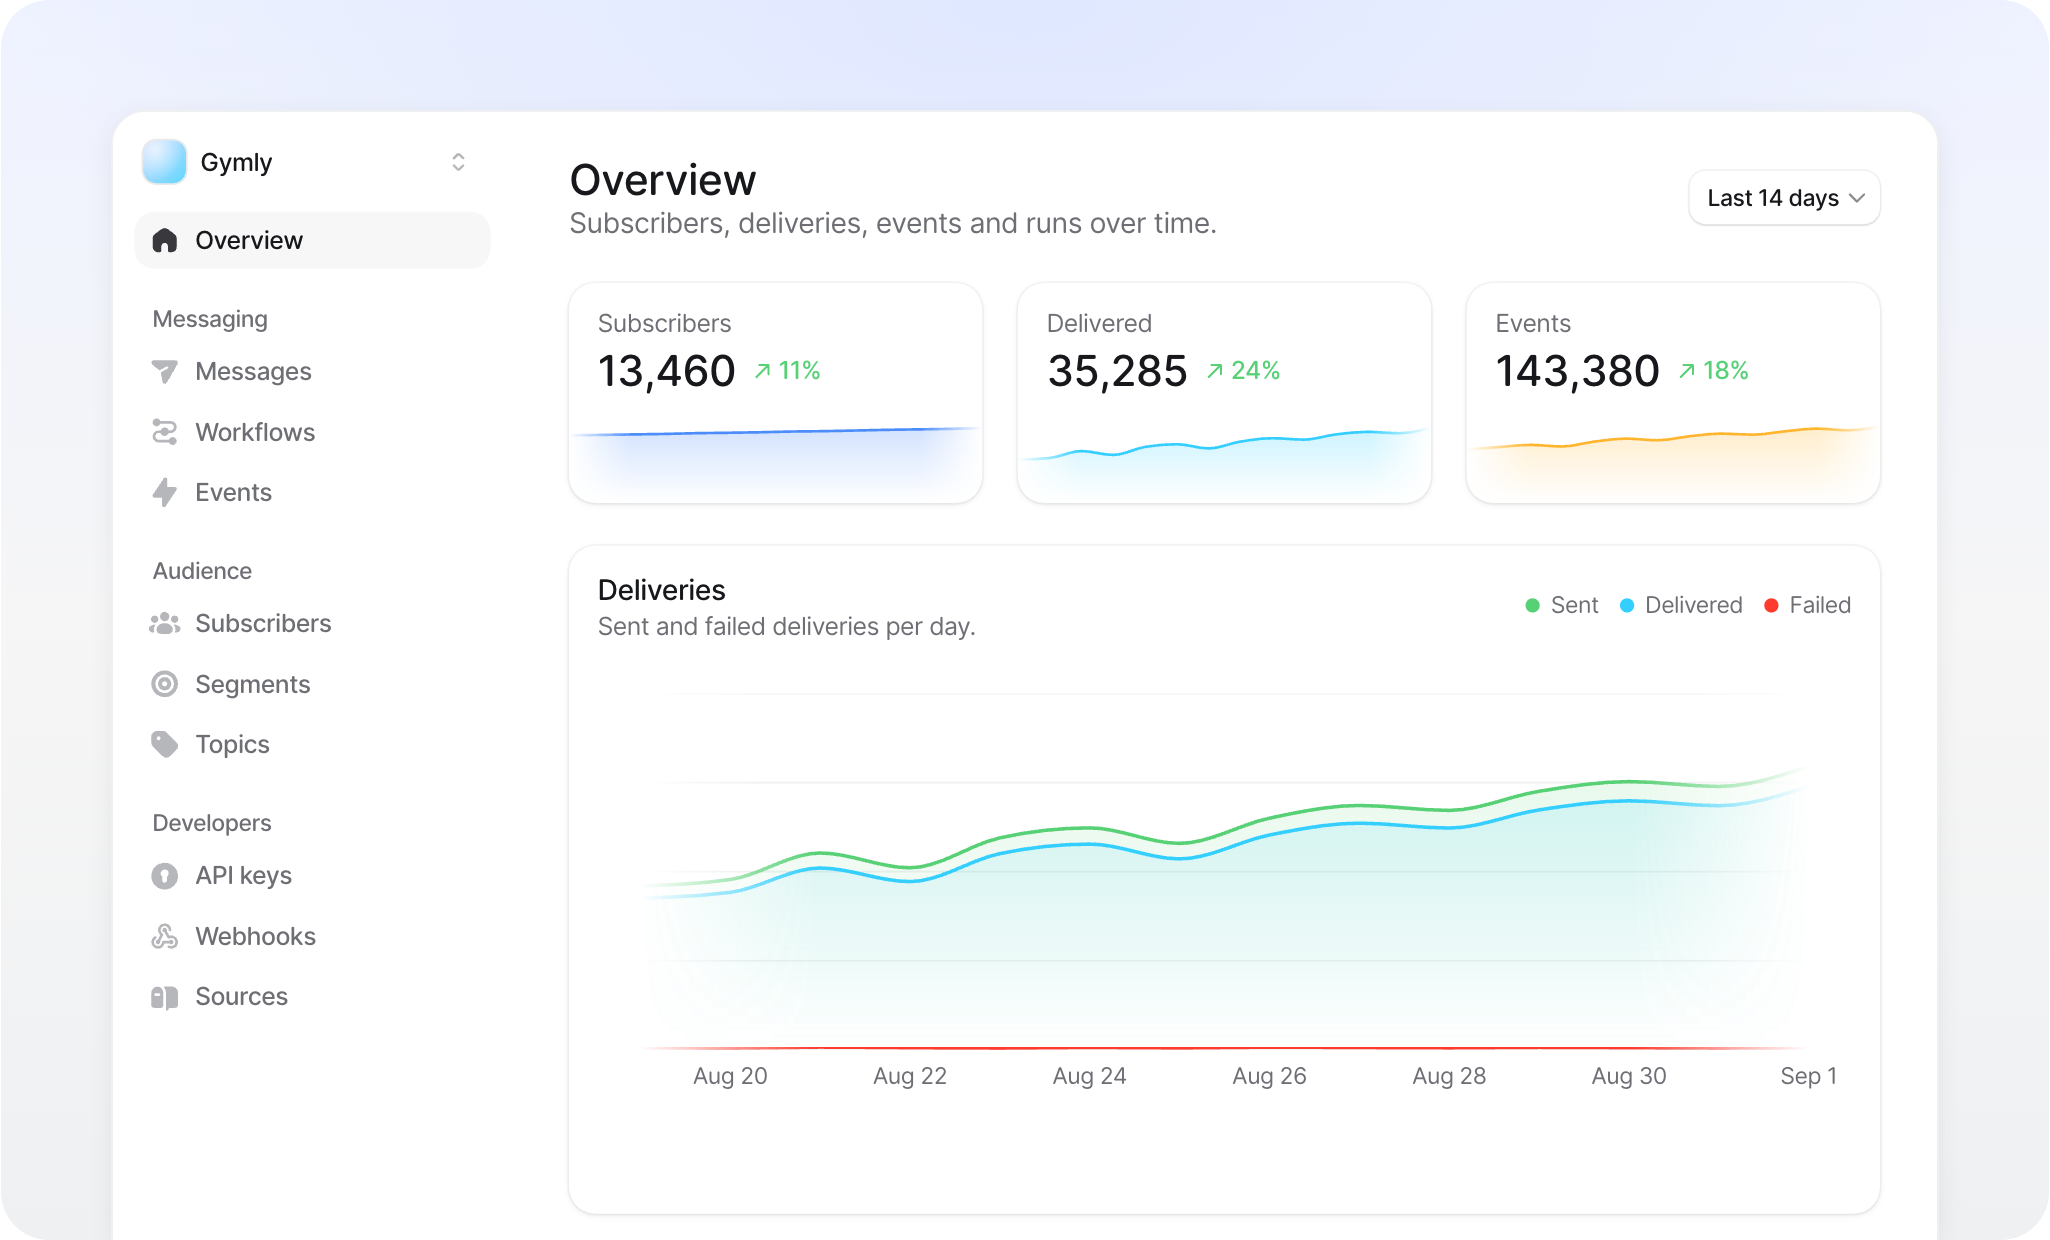Click the Workflows route icon
2050x1240 pixels.
point(165,432)
